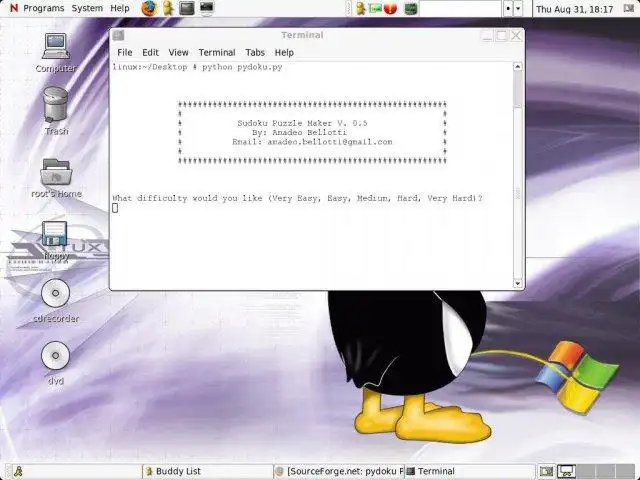Click the show desktop icon in bottom panel
This screenshot has width=640, height=480.
[546, 471]
